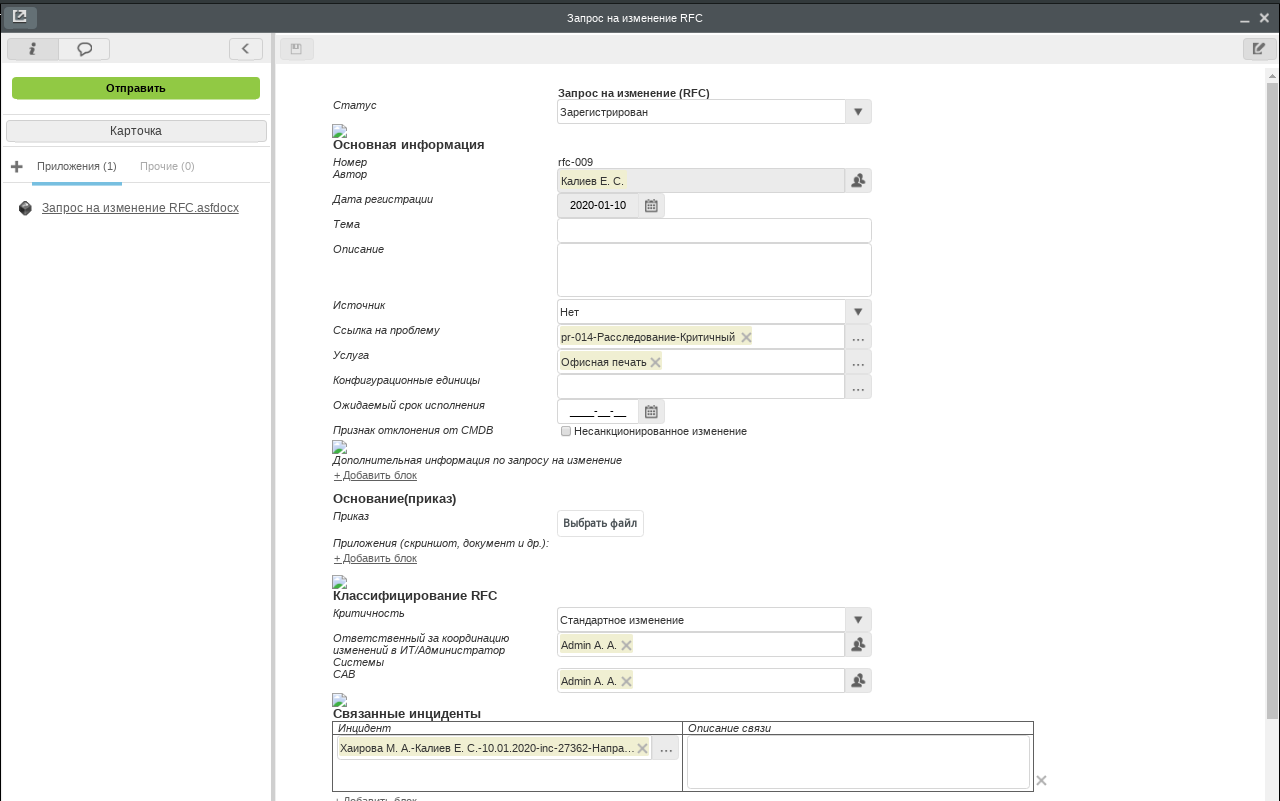Add block under Дополнительная информация
The image size is (1280, 801).
pos(375,475)
